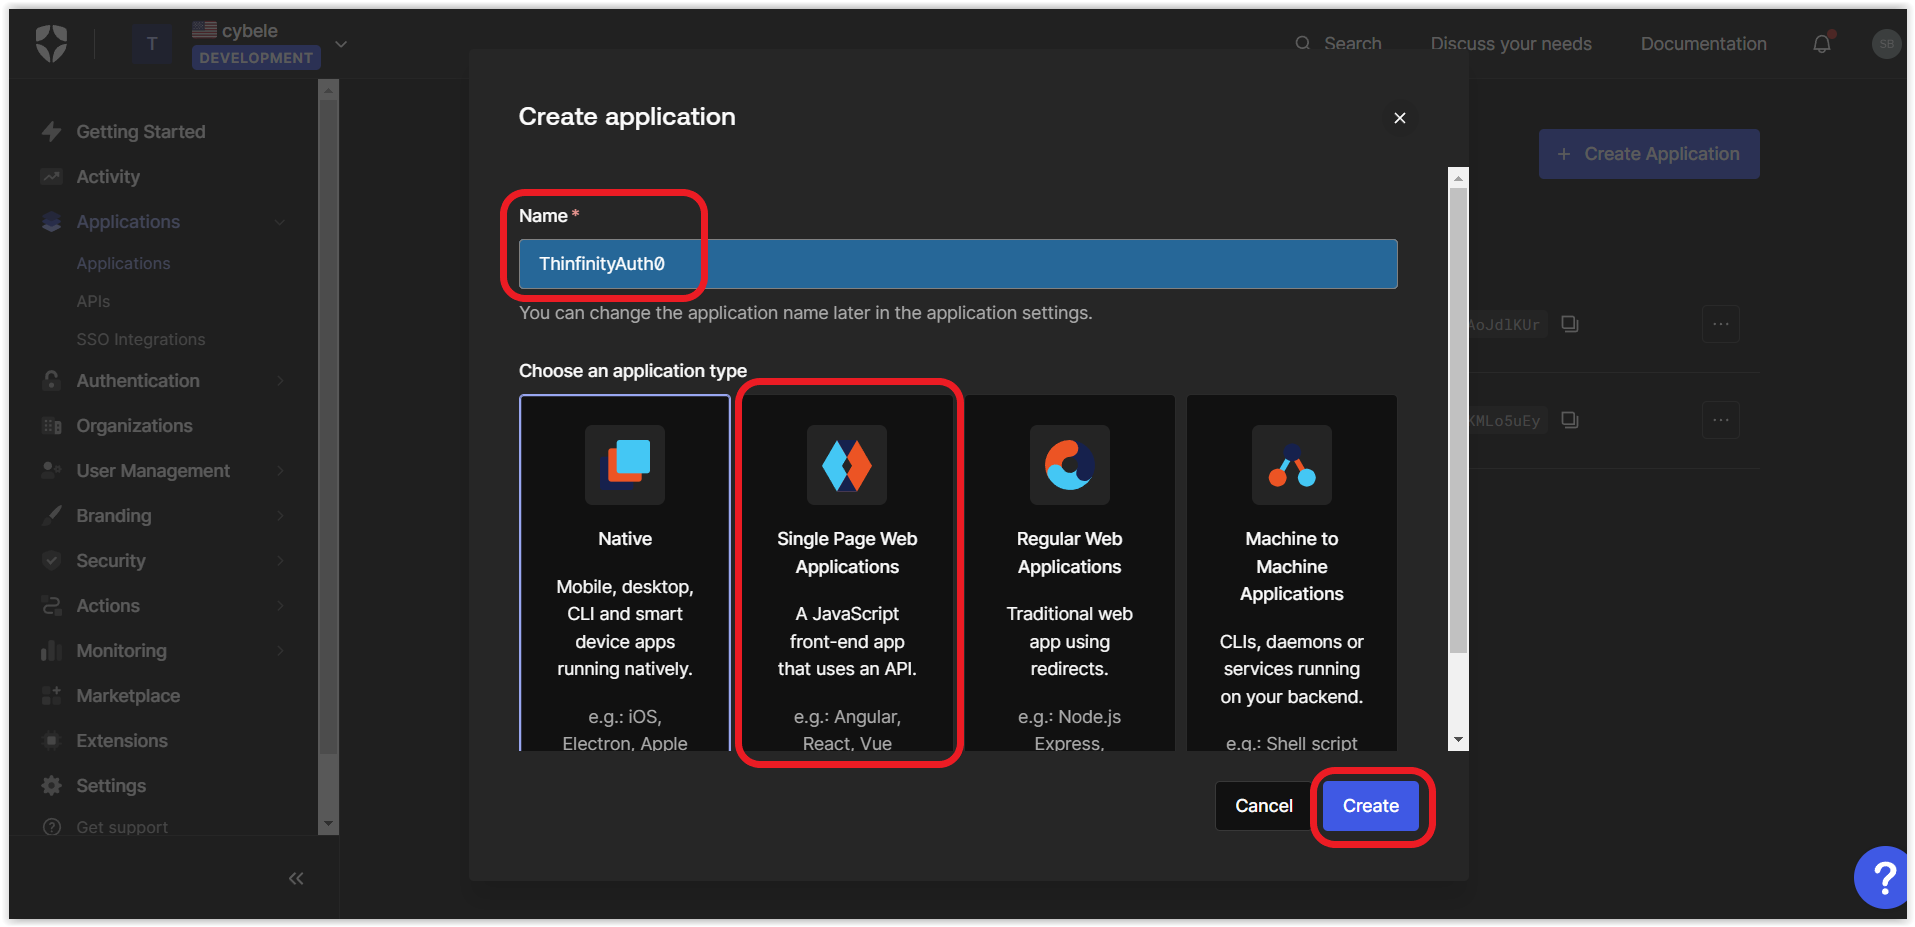Click the Name input field
1915x927 pixels.
[x=957, y=264]
